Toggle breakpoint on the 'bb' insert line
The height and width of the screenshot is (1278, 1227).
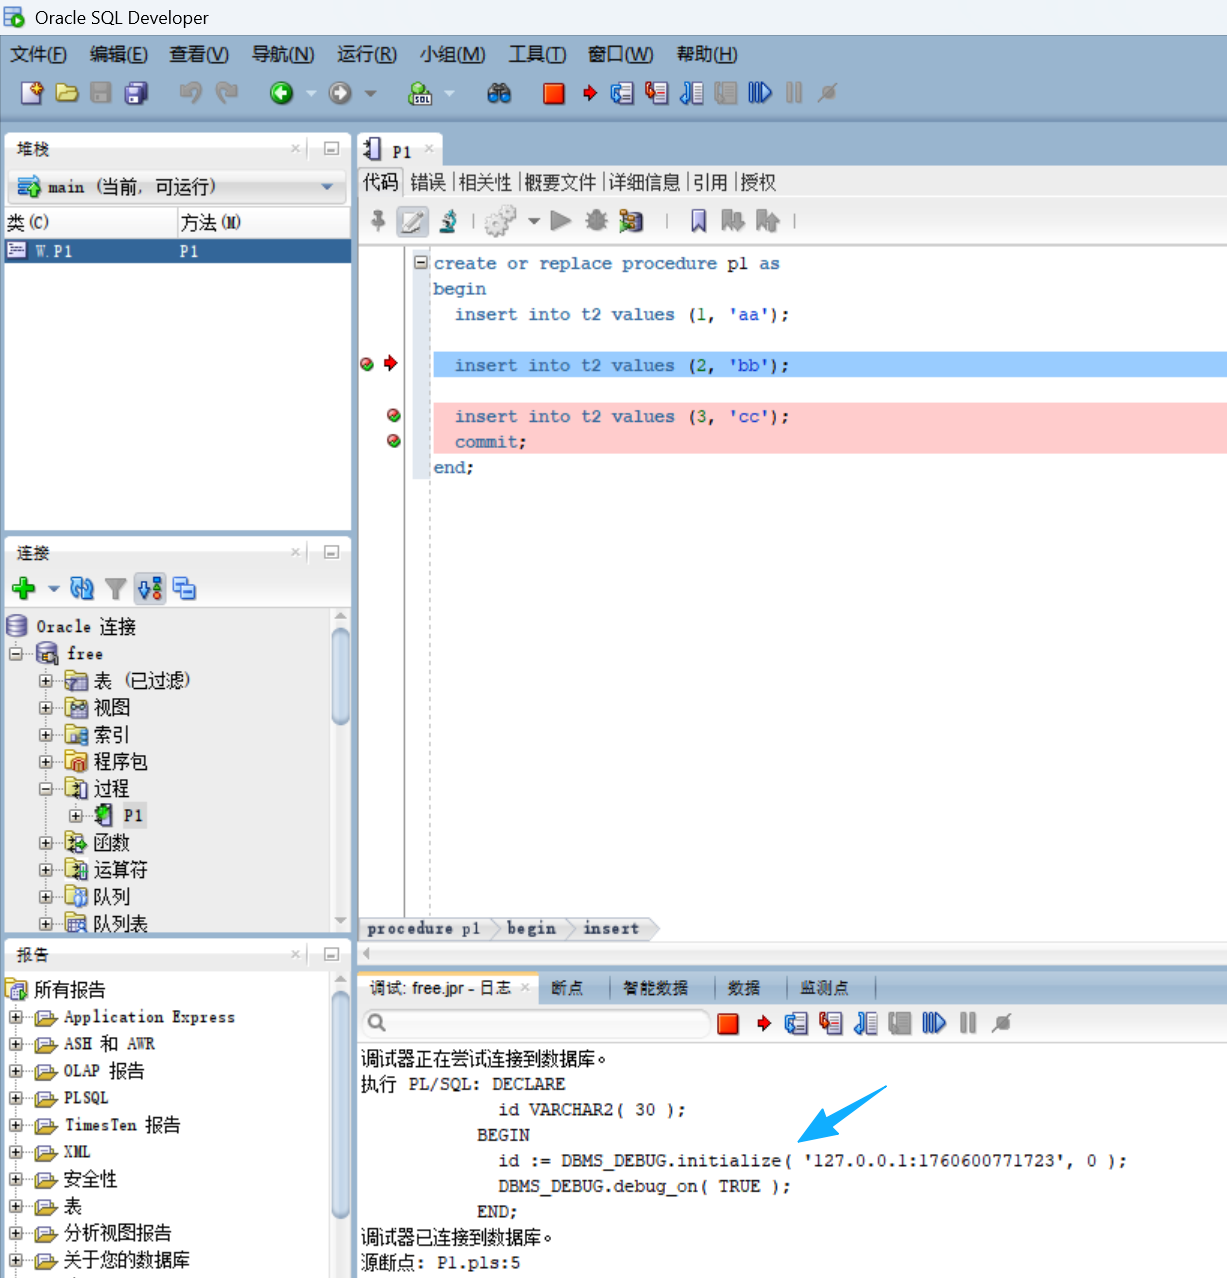(367, 365)
